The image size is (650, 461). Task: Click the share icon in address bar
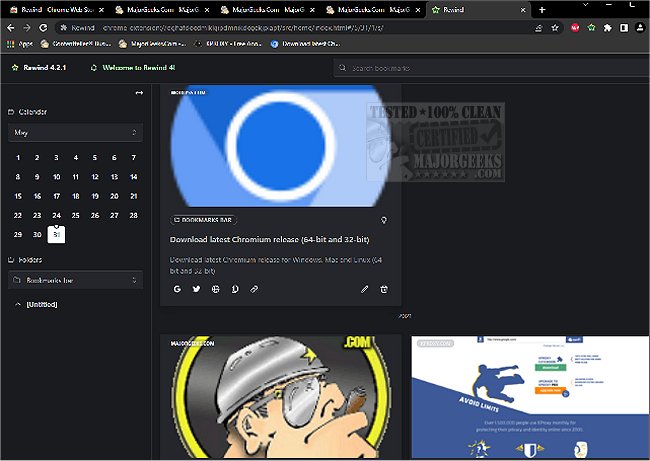tap(538, 28)
